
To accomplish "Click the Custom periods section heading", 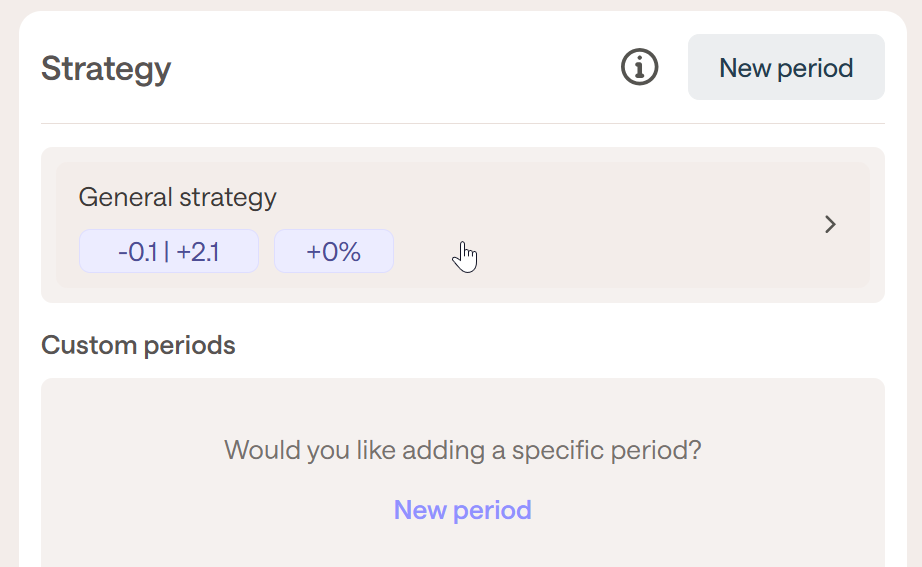I will click(x=138, y=346).
